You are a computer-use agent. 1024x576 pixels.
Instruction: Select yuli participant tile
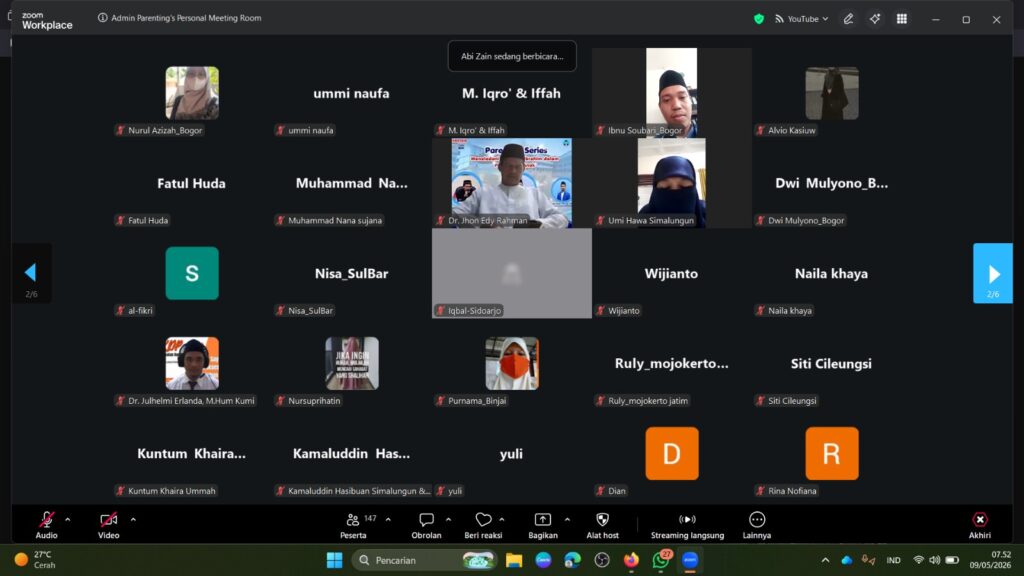pos(511,453)
